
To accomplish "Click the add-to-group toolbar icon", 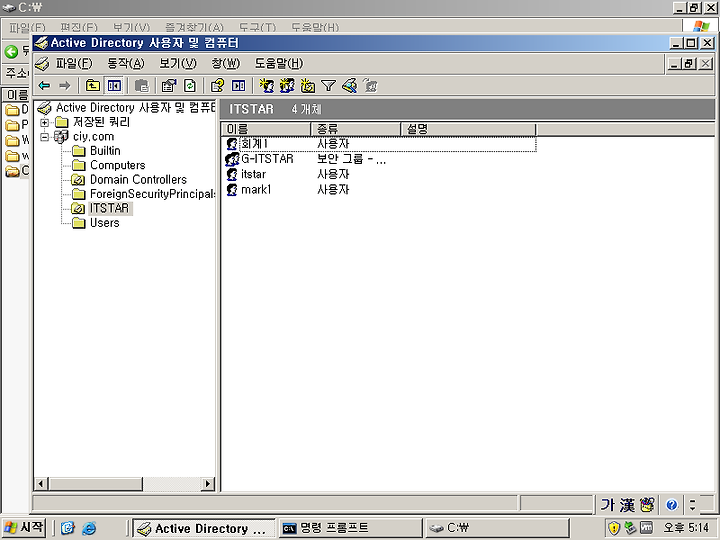I will (x=370, y=86).
